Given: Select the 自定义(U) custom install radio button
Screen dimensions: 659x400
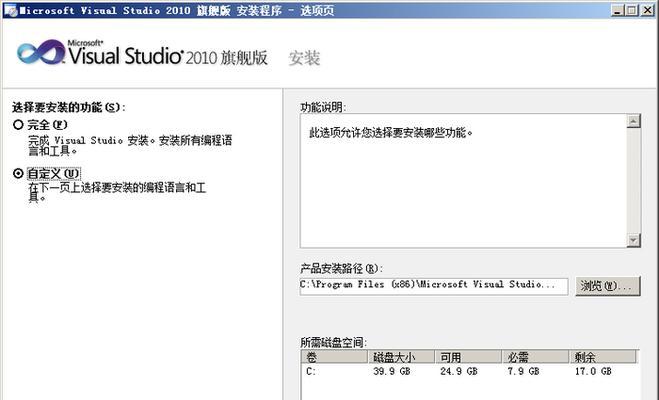Looking at the screenshot, I should coord(18,173).
